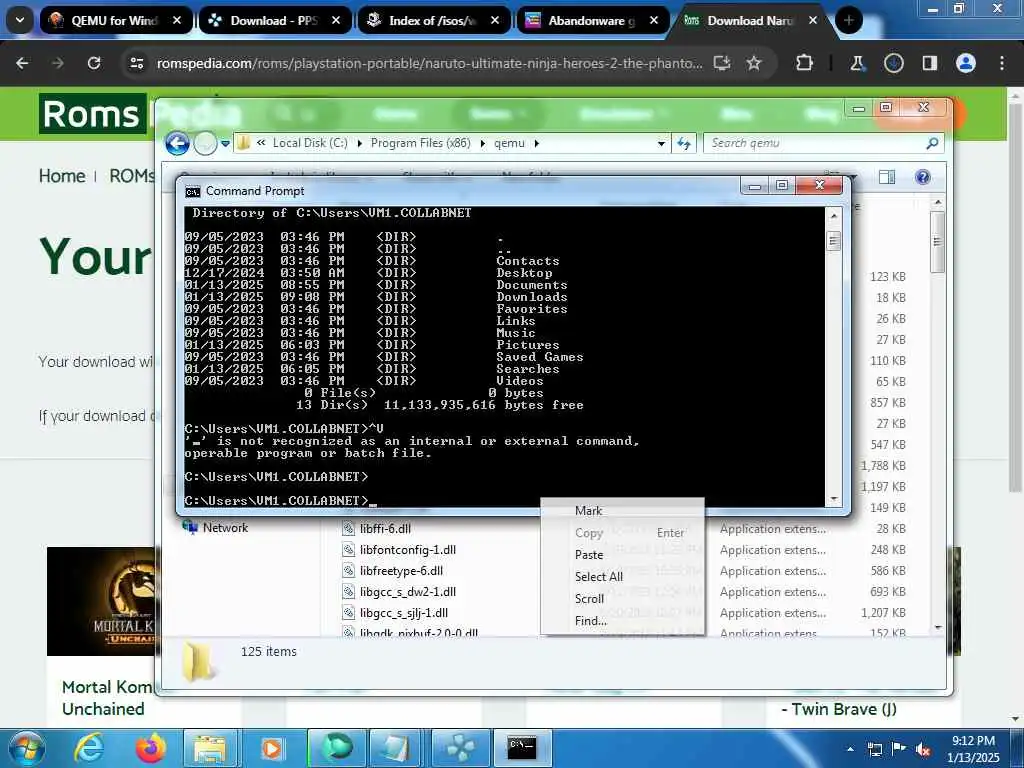This screenshot has width=1024, height=768.
Task: Select Mark in the context menu
Action: (588, 511)
